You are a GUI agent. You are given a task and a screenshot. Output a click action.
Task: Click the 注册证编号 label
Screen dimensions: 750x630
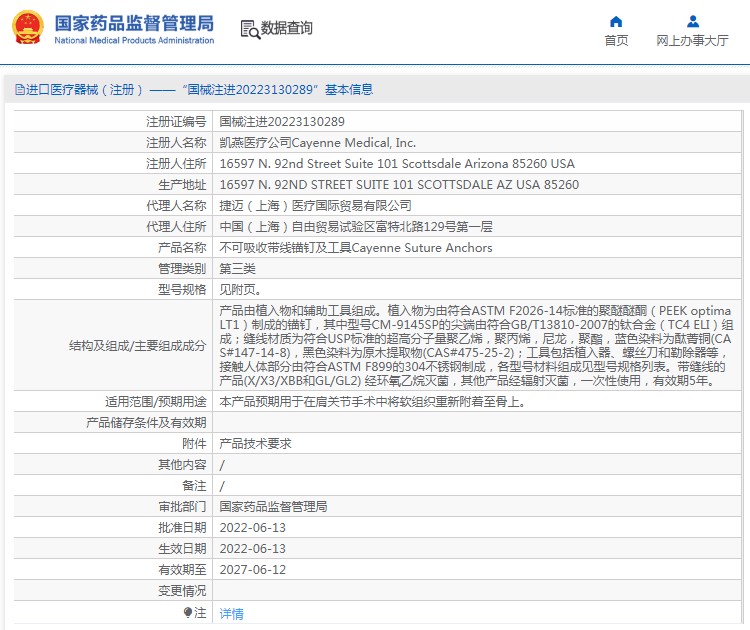tap(176, 122)
